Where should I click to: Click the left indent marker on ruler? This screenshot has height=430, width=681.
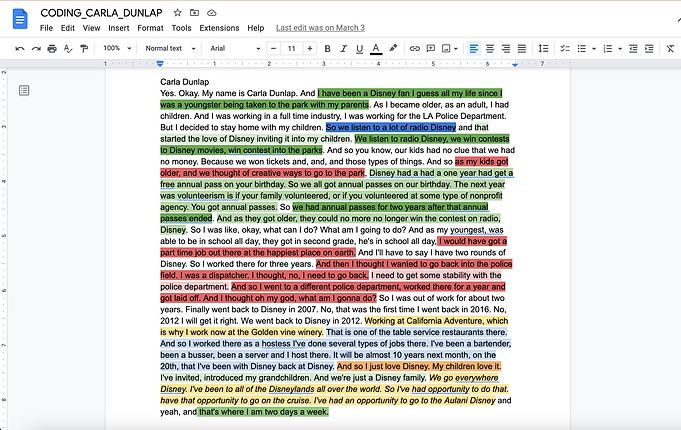(160, 64)
